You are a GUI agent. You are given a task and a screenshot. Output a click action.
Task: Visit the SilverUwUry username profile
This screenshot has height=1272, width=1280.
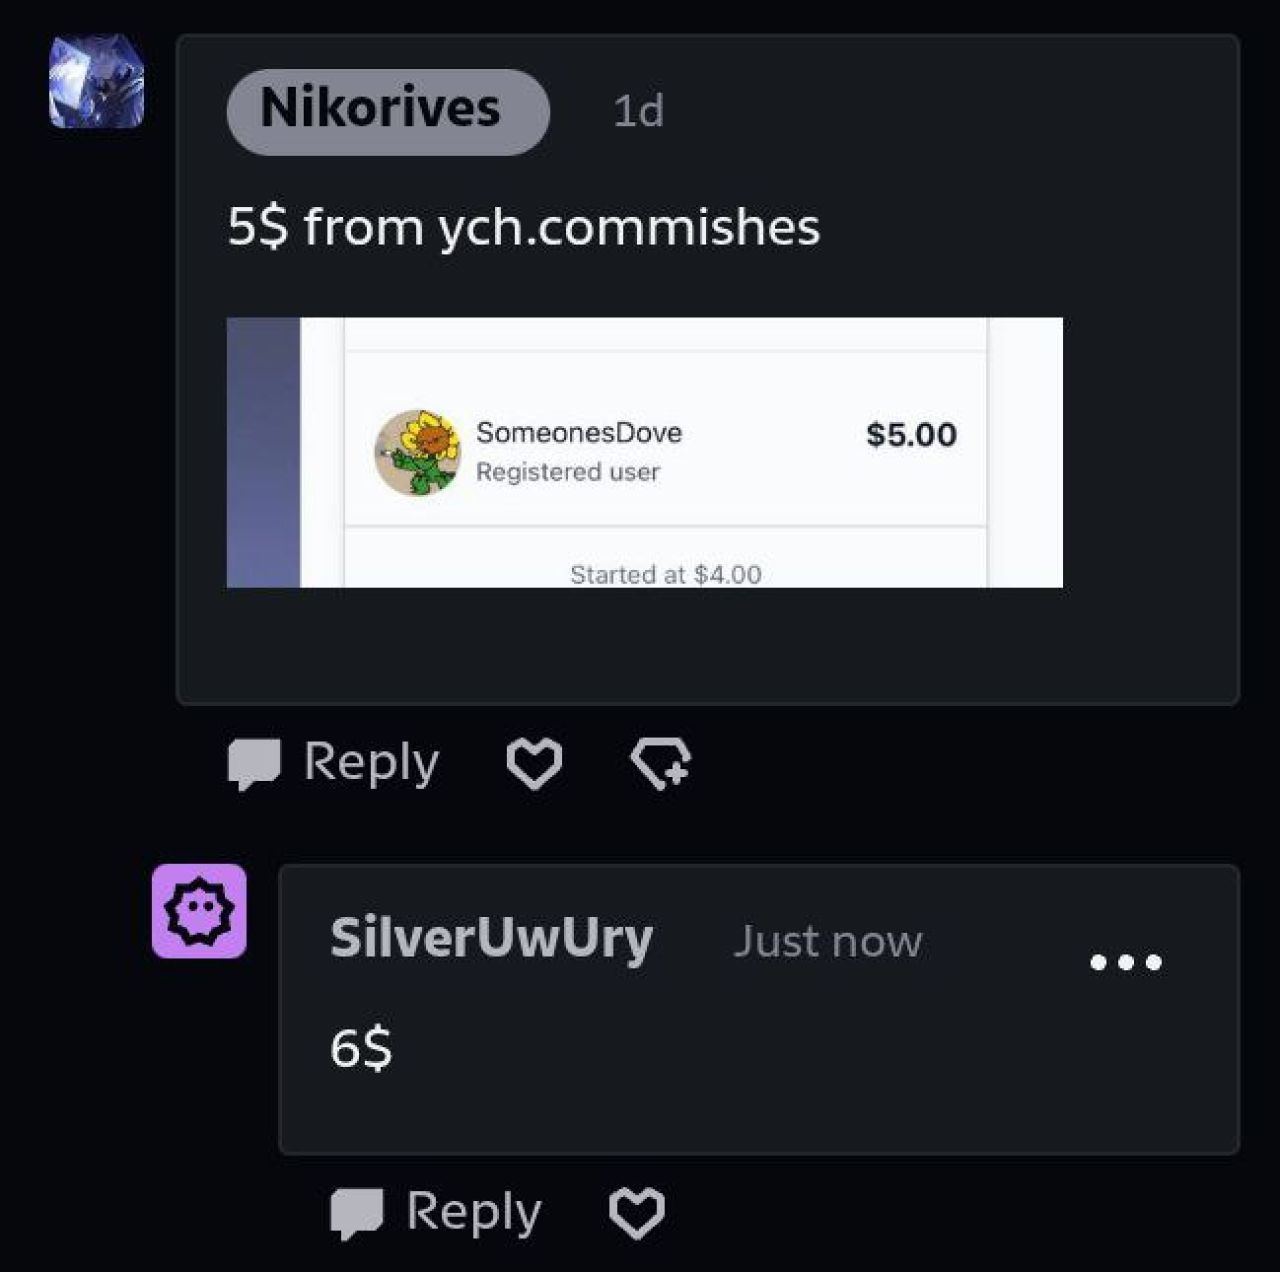[x=491, y=938]
